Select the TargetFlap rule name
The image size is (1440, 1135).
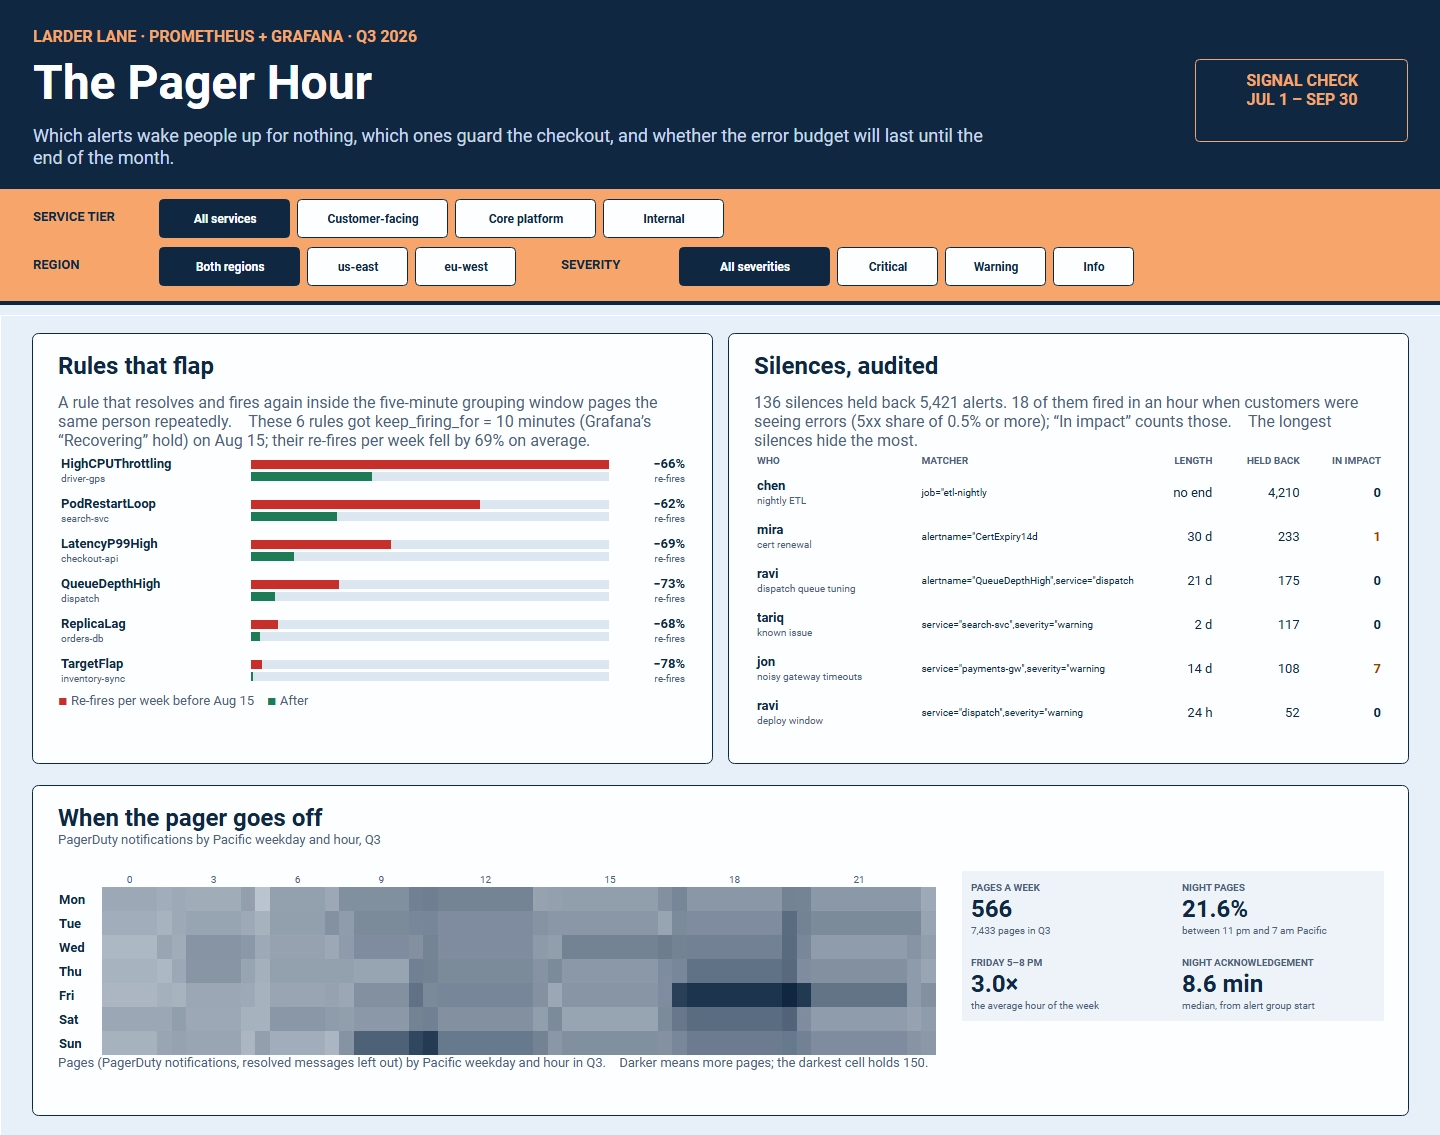pos(92,664)
